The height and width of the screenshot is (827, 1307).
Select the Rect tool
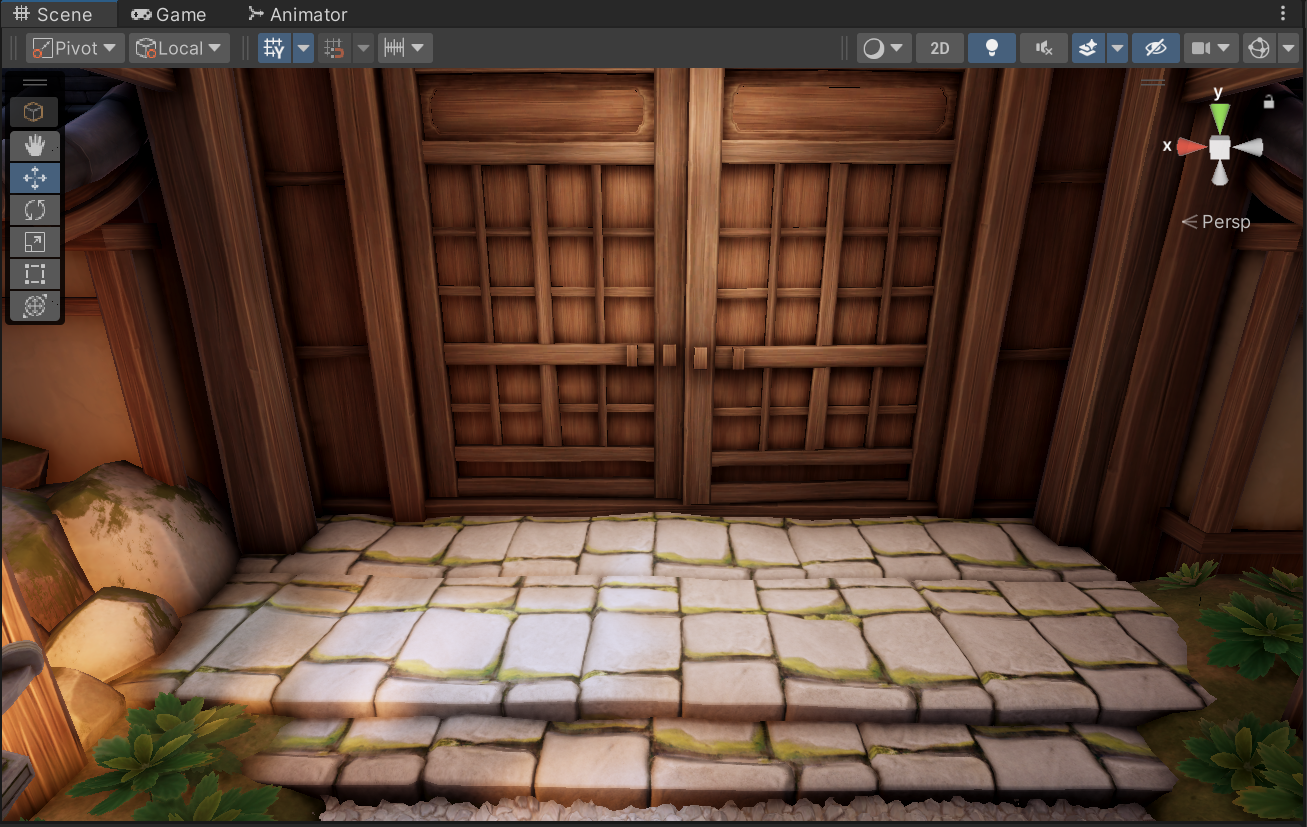pos(35,274)
